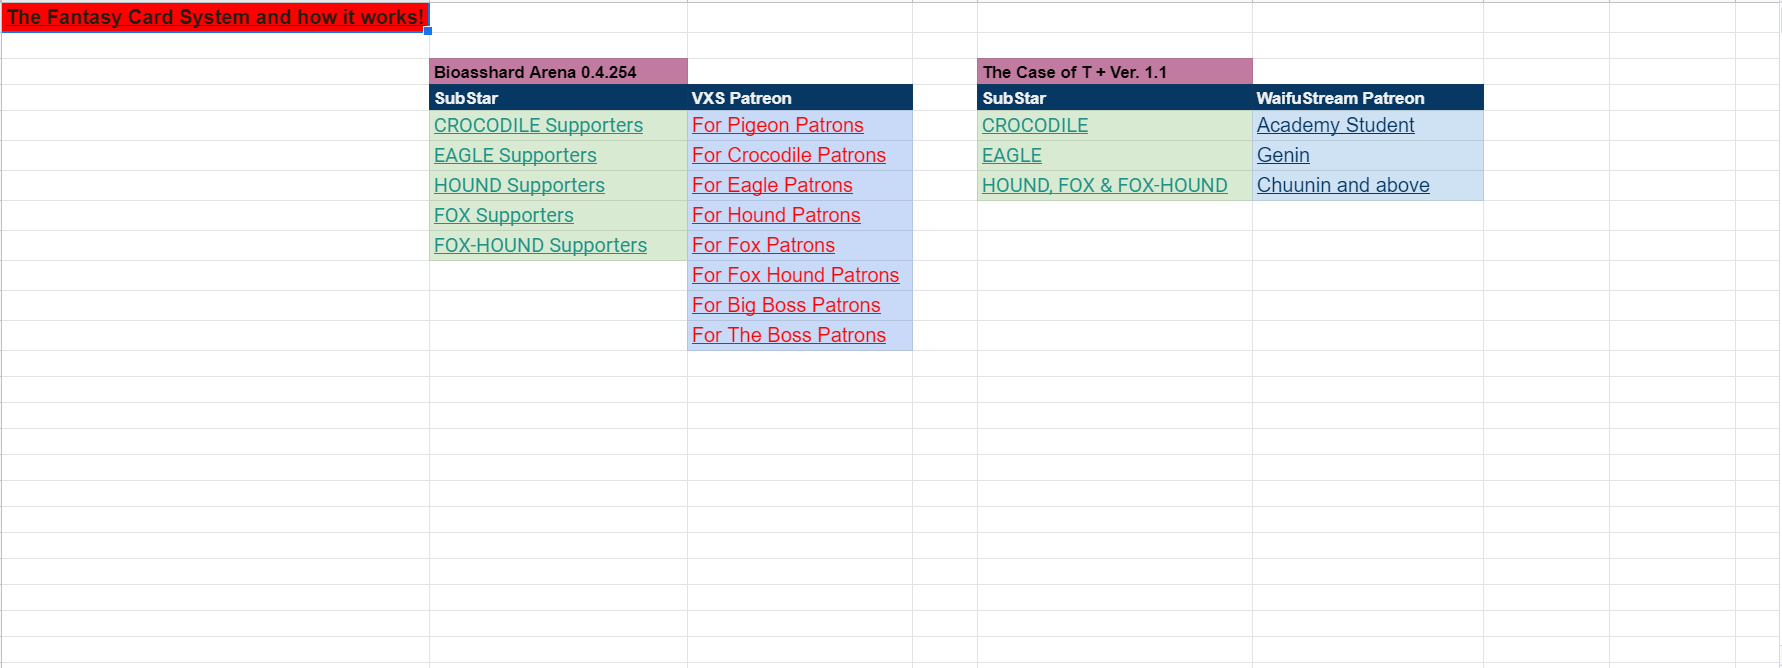Follow the For Pigeon Patrons link

point(777,126)
